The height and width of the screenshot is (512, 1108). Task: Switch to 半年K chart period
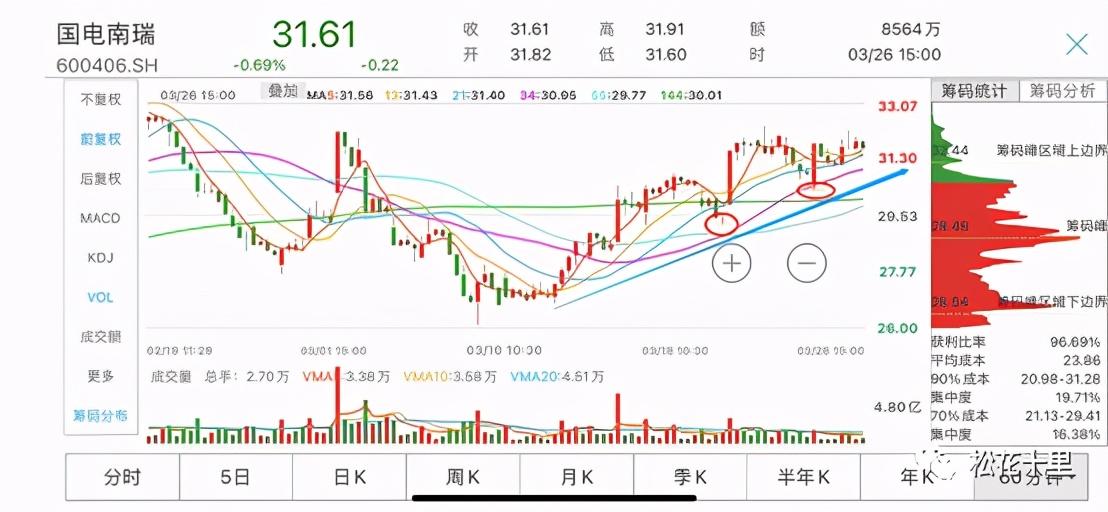click(803, 477)
